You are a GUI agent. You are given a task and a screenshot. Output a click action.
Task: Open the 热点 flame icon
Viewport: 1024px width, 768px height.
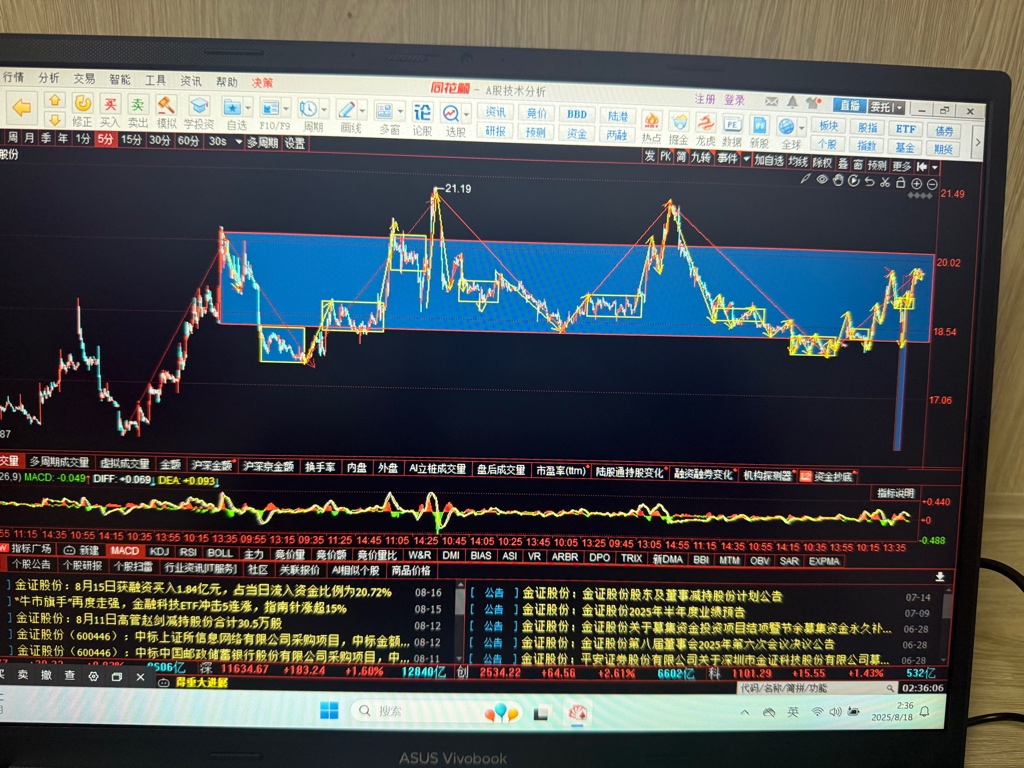[651, 121]
